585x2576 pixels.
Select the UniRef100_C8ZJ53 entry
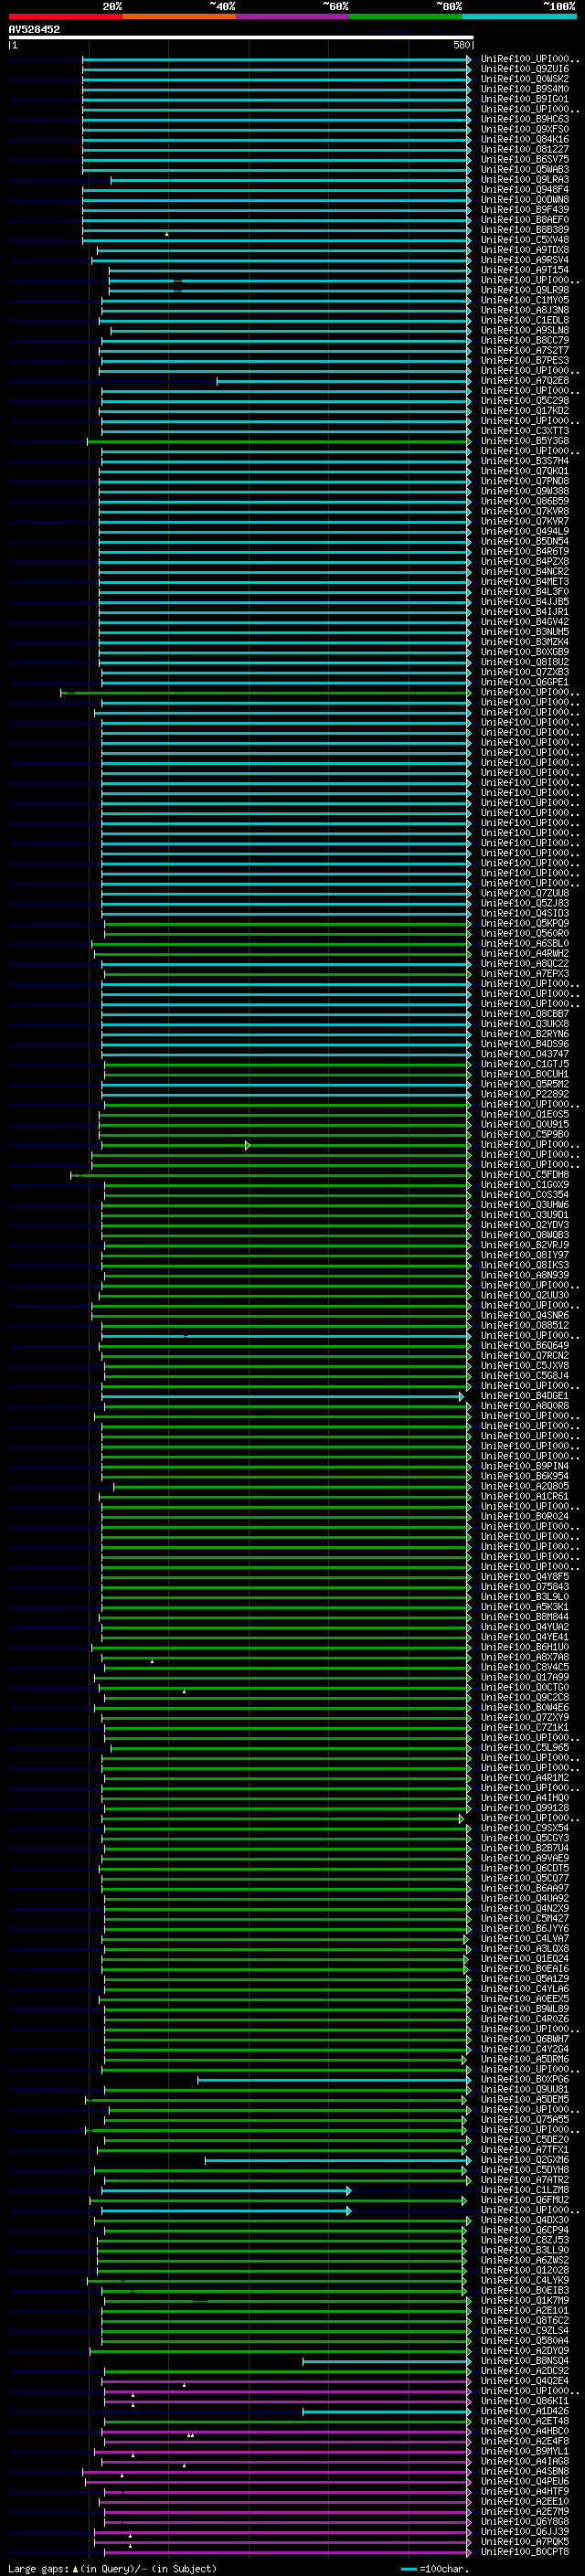(524, 2240)
